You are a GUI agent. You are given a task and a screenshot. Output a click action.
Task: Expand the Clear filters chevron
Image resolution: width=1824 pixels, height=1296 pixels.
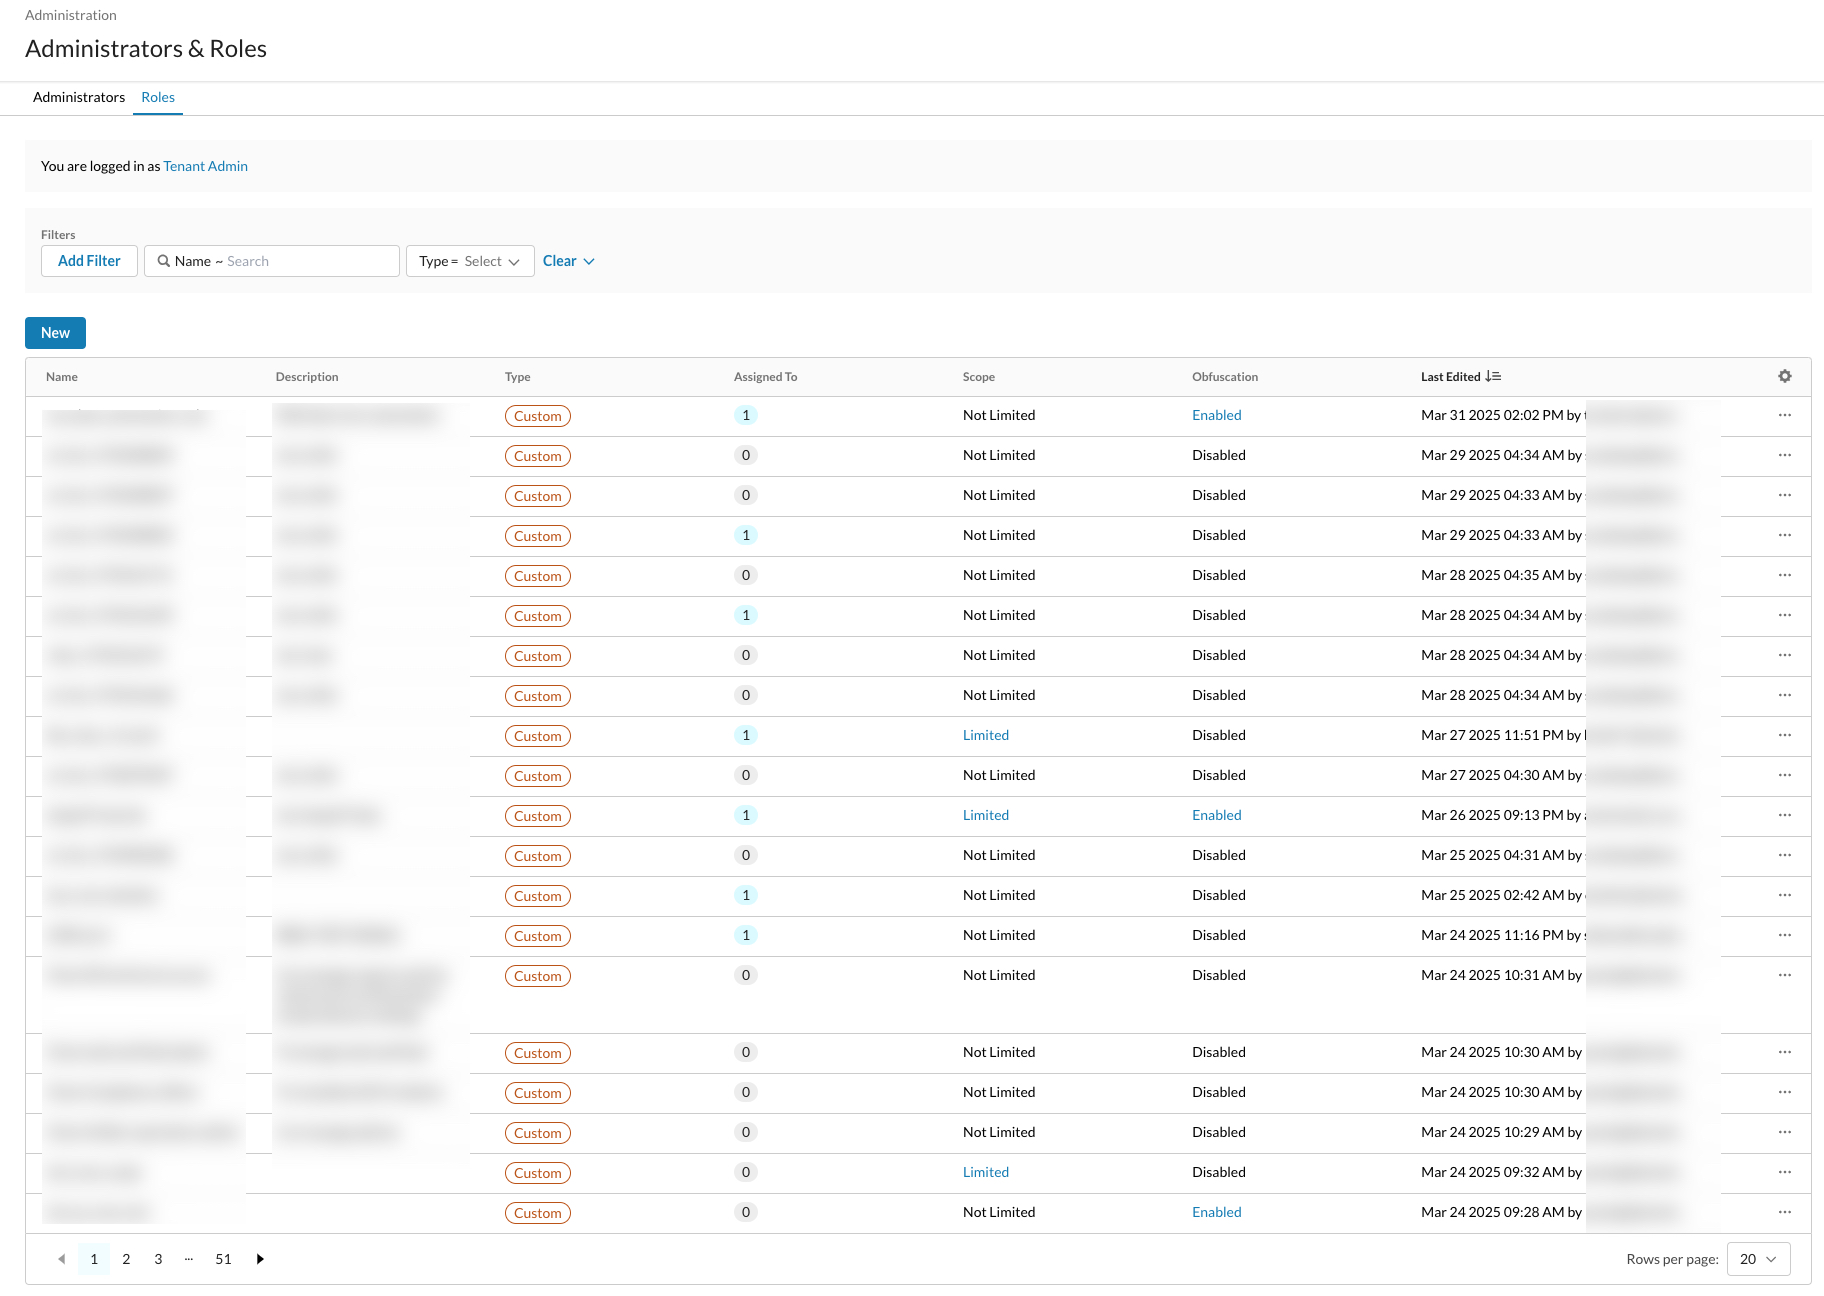pos(587,260)
